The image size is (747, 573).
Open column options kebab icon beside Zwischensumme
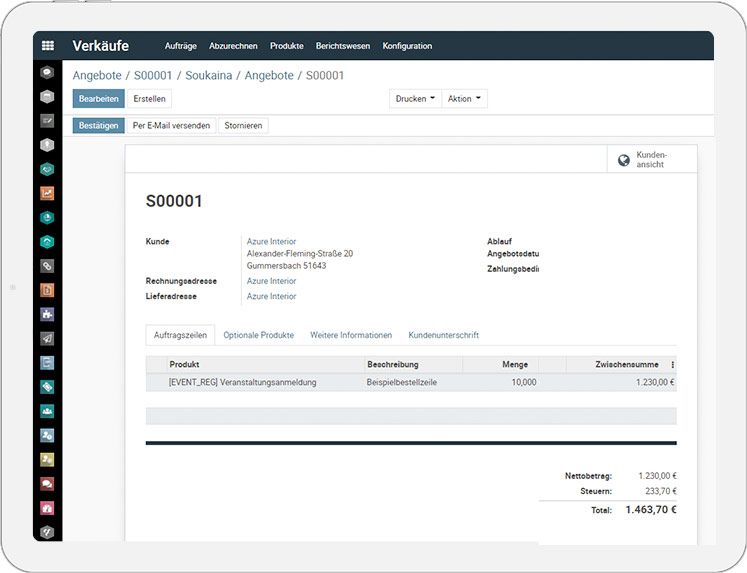click(x=672, y=365)
